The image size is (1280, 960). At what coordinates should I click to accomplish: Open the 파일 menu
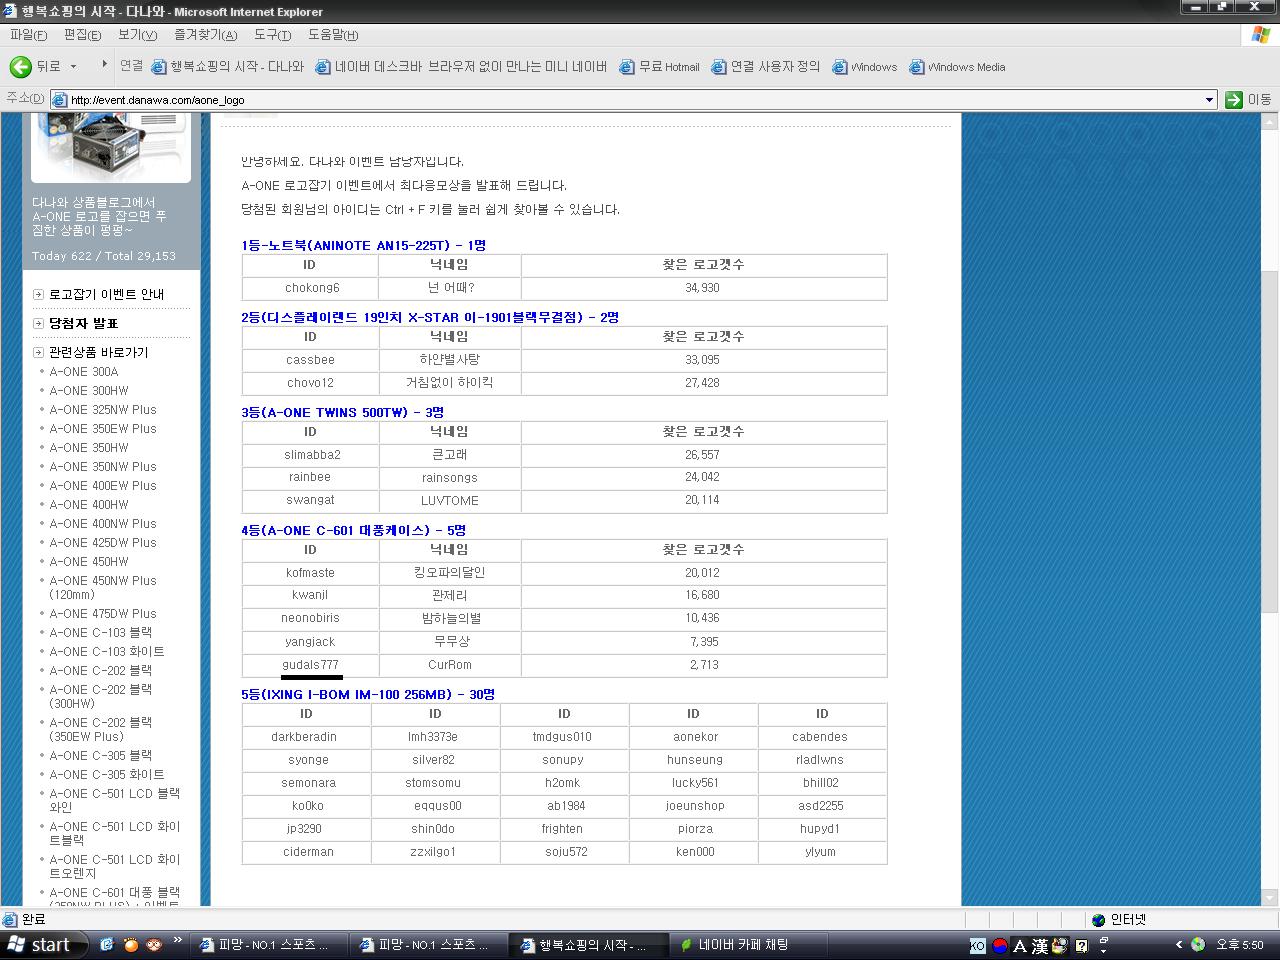pyautogui.click(x=28, y=35)
